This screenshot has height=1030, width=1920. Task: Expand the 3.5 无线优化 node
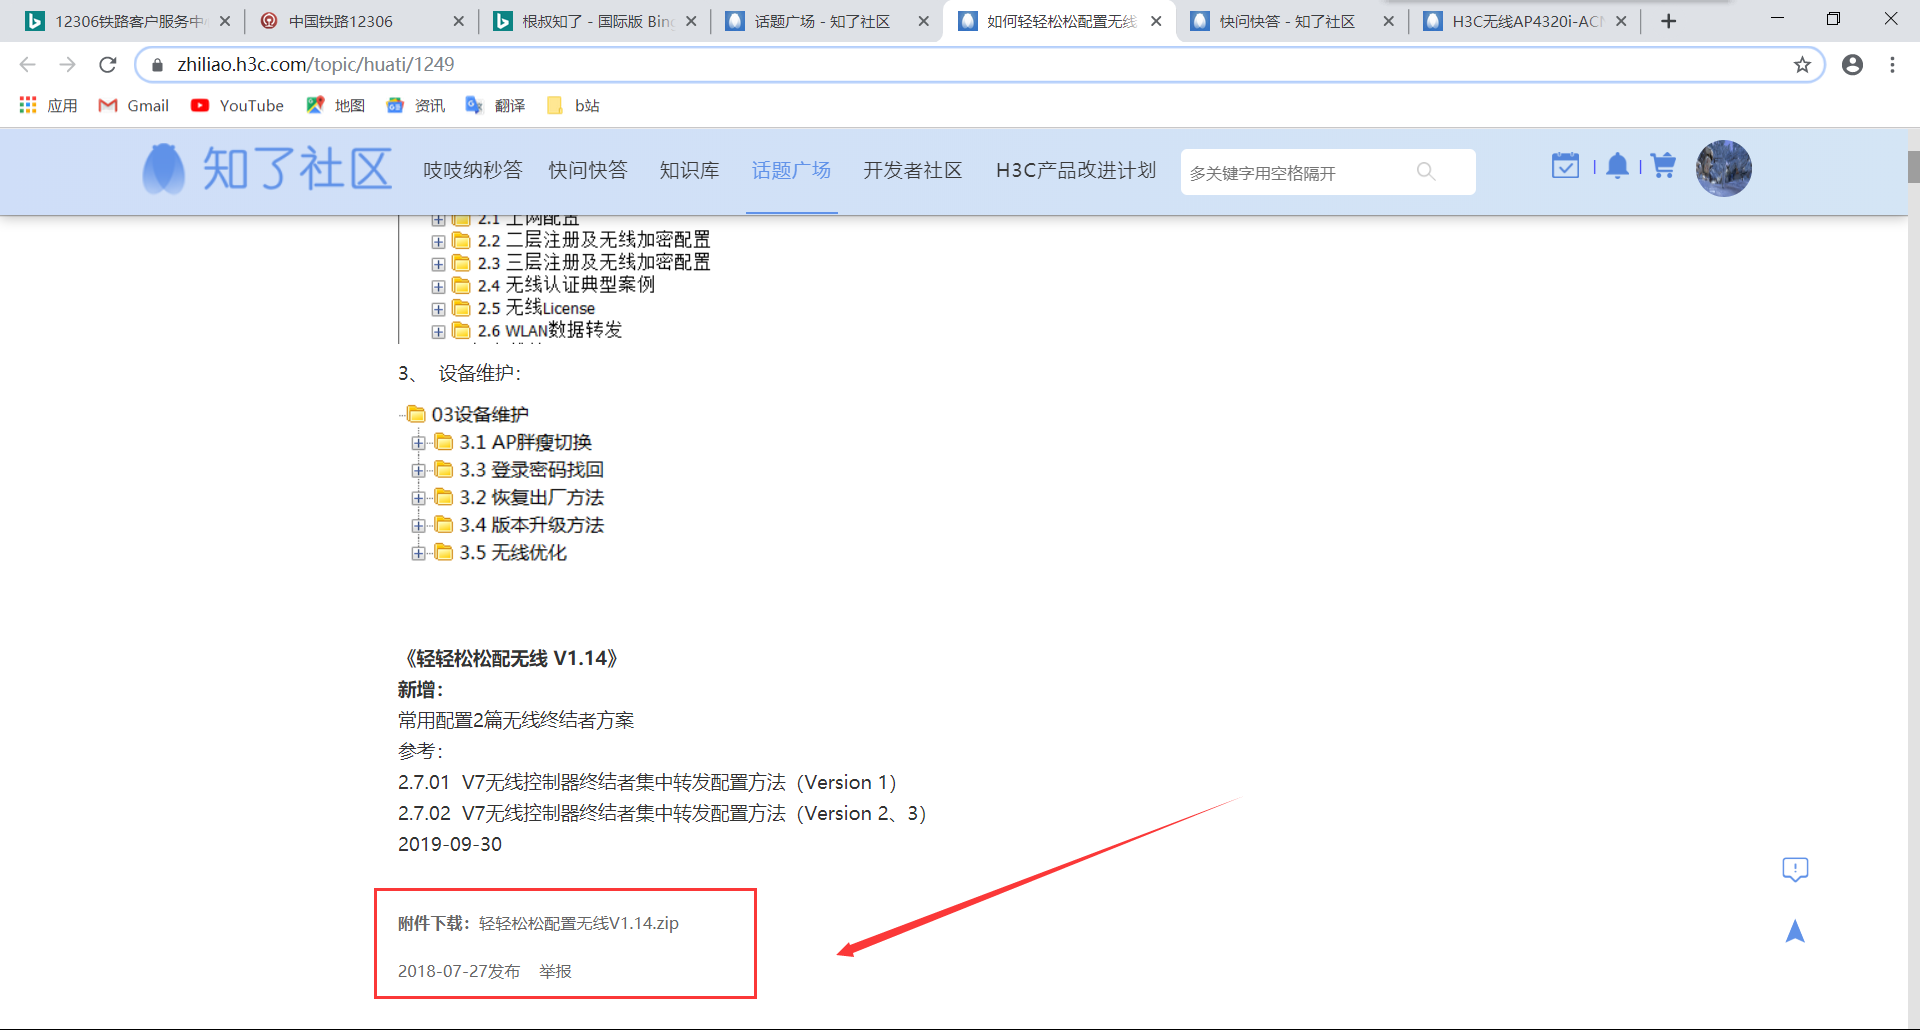(418, 553)
